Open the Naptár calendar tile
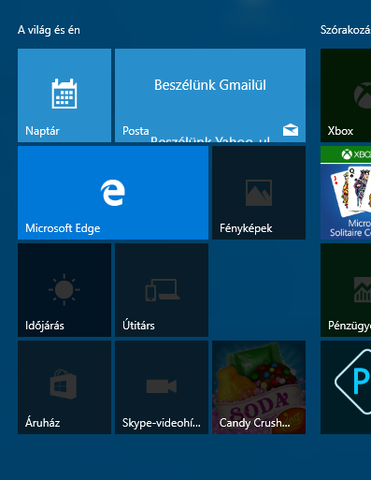Image resolution: width=371 pixels, height=480 pixels. (x=64, y=95)
